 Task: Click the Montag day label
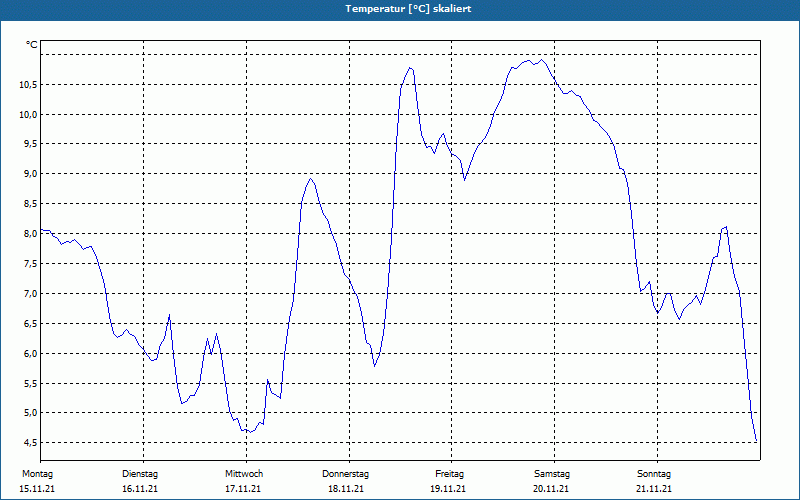point(37,474)
